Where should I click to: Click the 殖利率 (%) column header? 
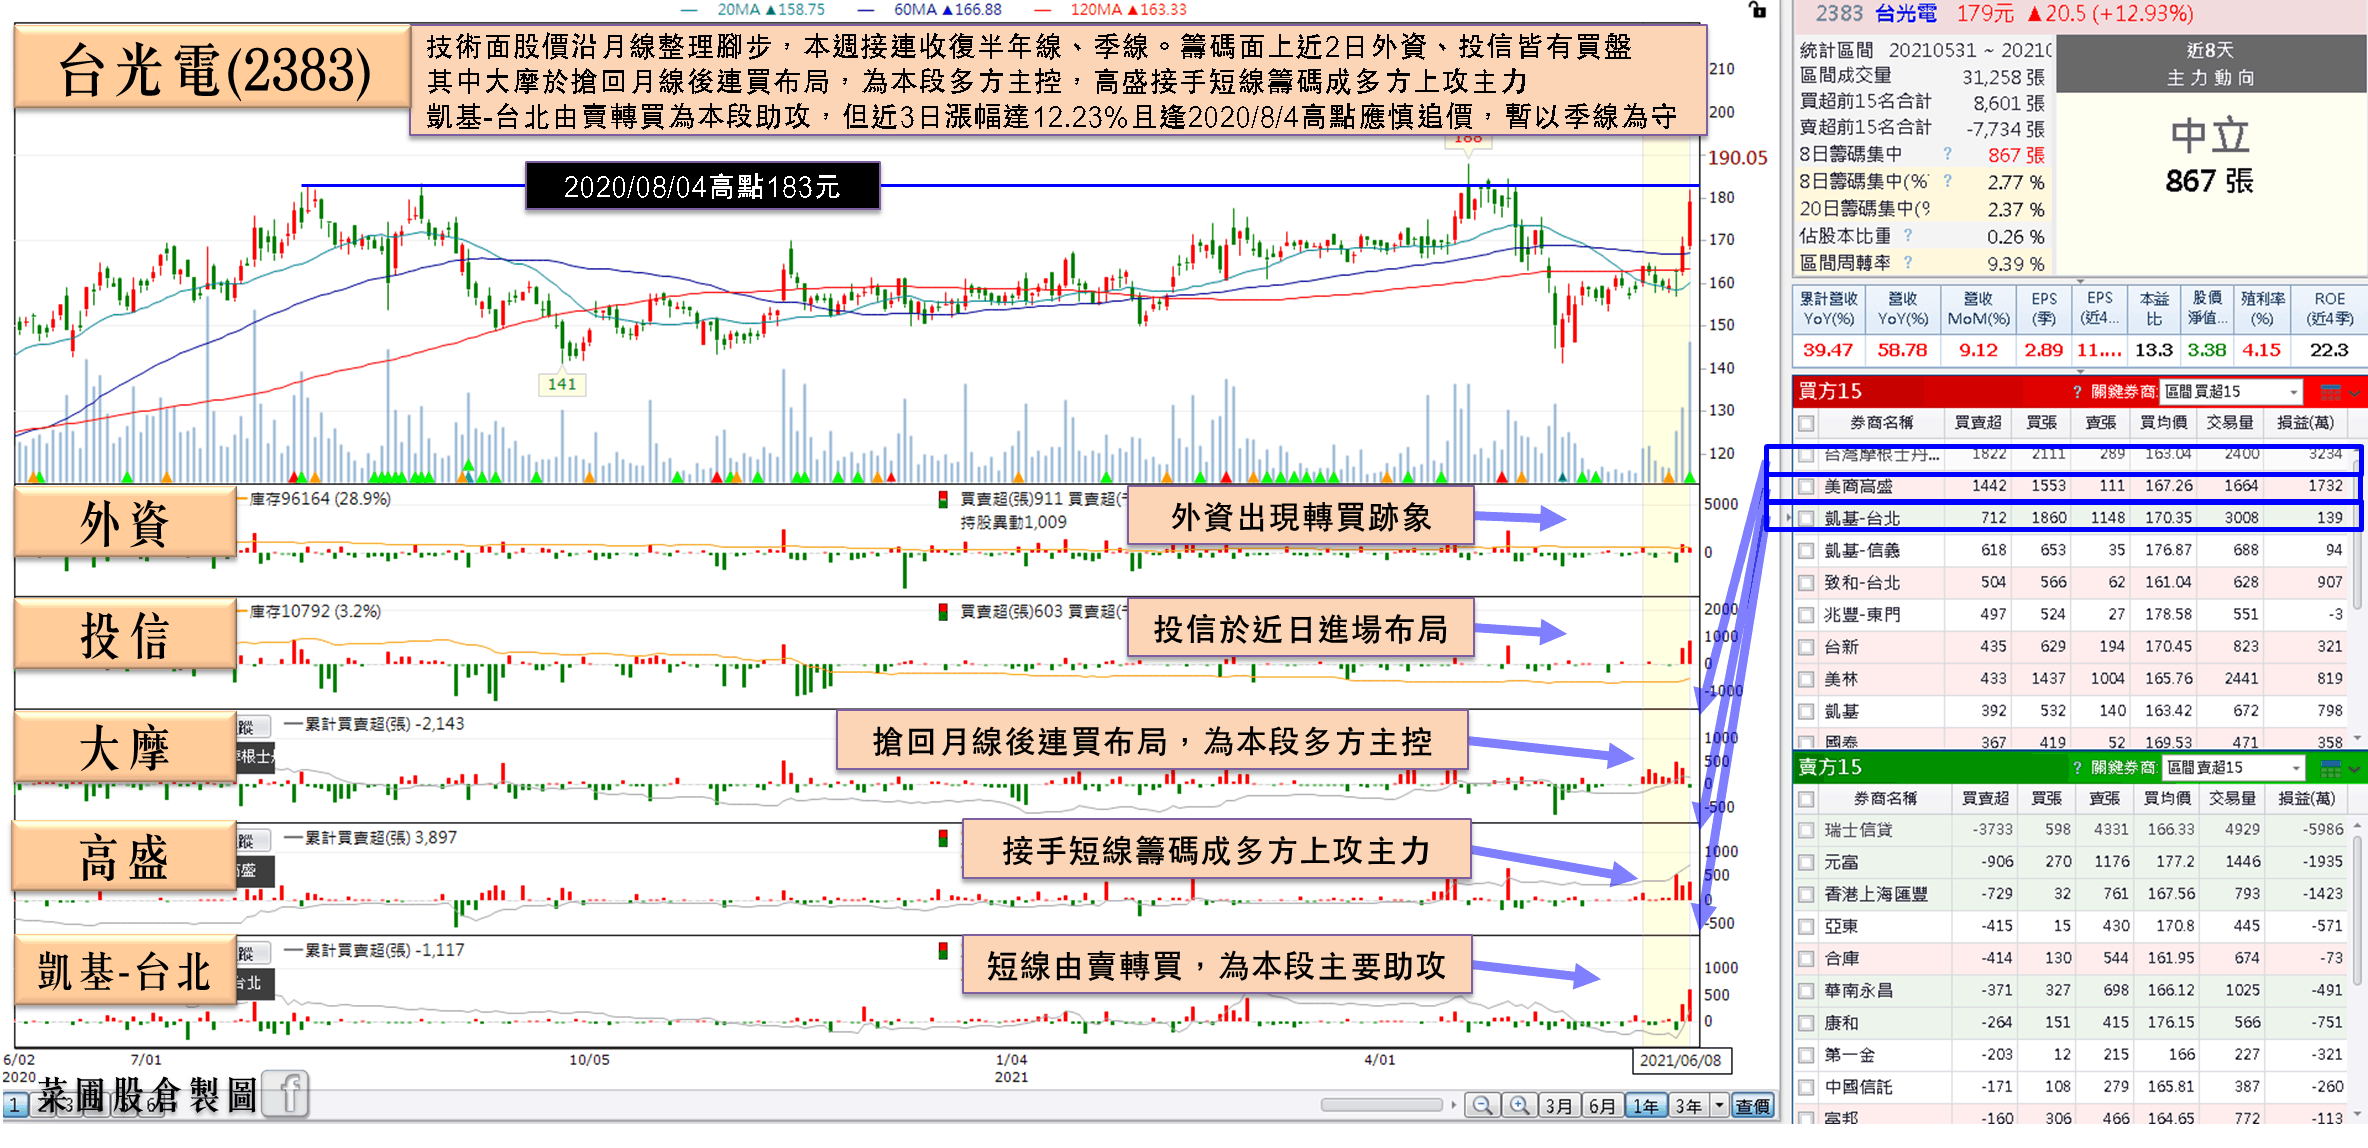[x=2262, y=309]
